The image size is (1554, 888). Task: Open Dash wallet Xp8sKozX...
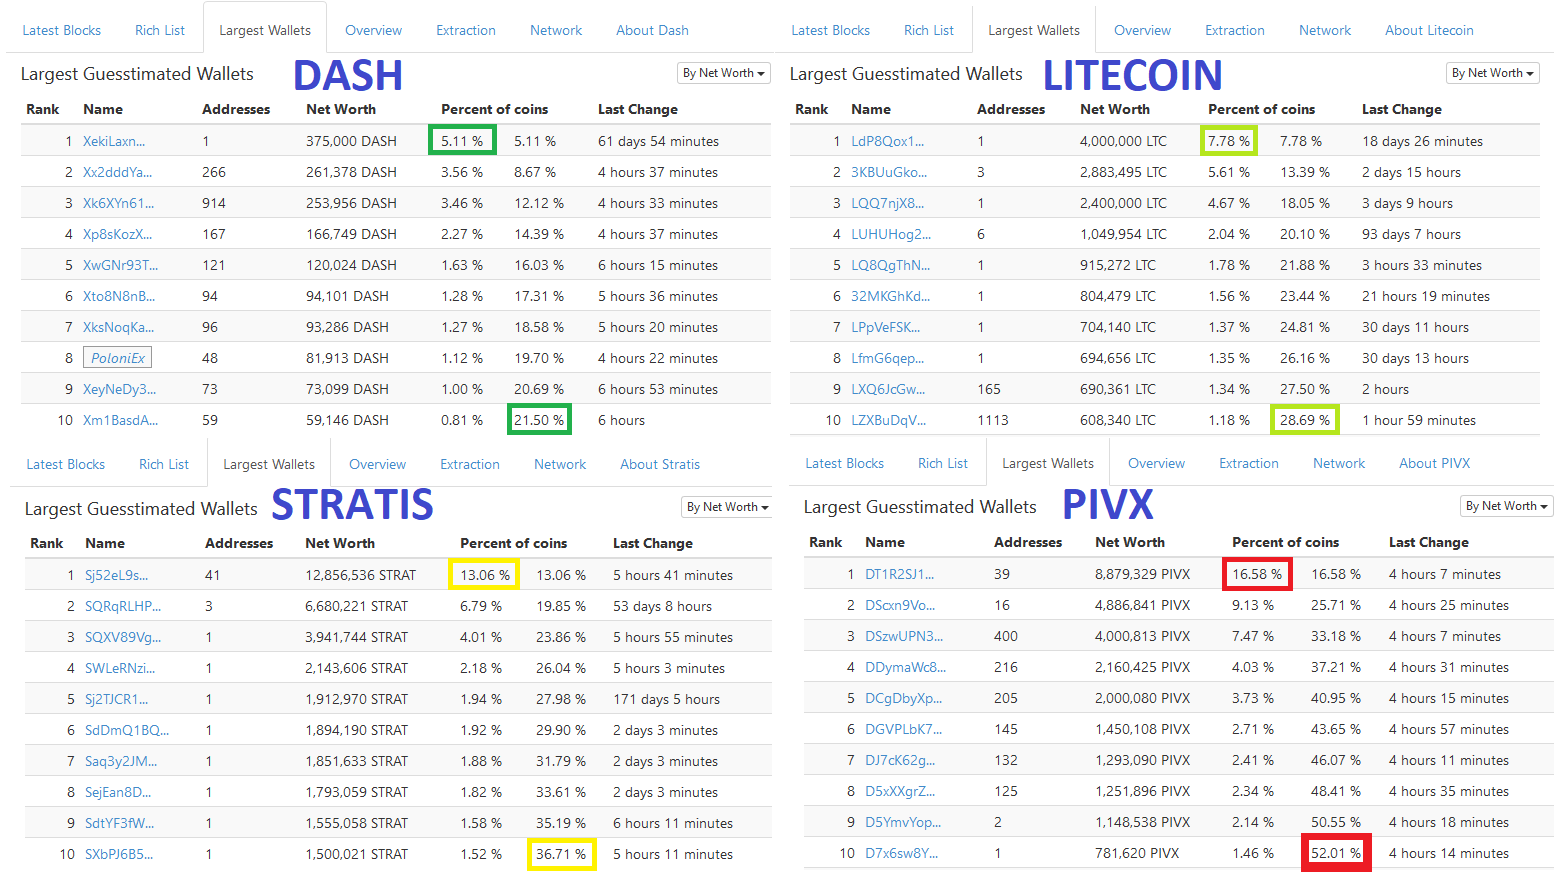(x=118, y=234)
